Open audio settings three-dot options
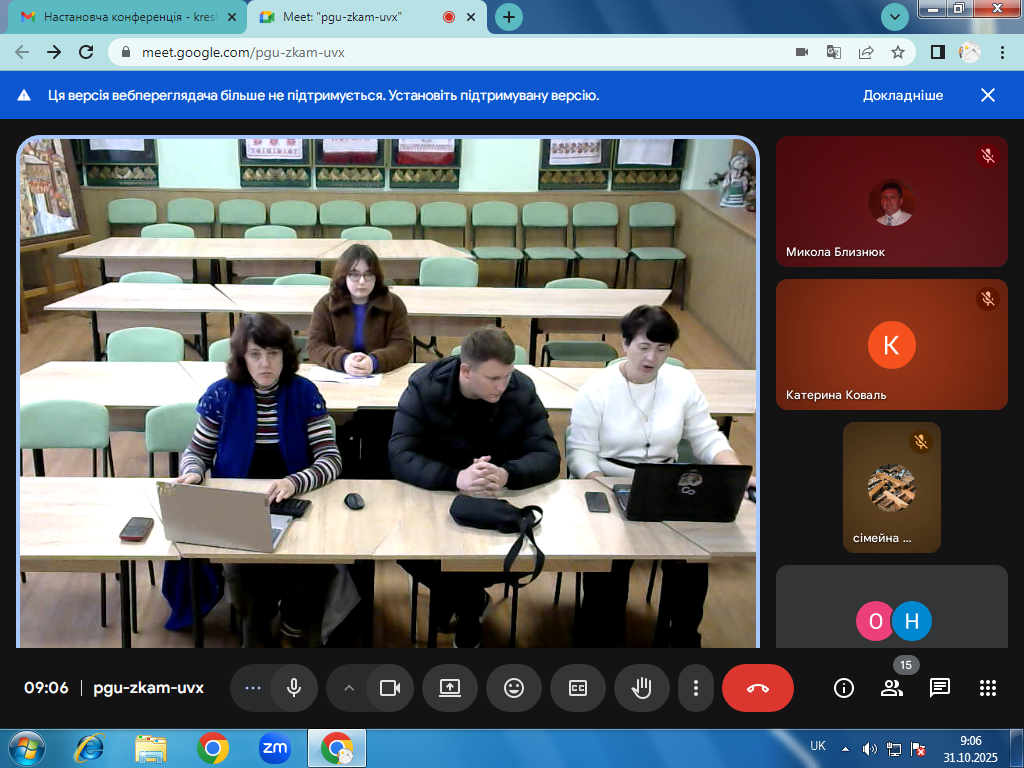Image resolution: width=1024 pixels, height=768 pixels. point(253,688)
